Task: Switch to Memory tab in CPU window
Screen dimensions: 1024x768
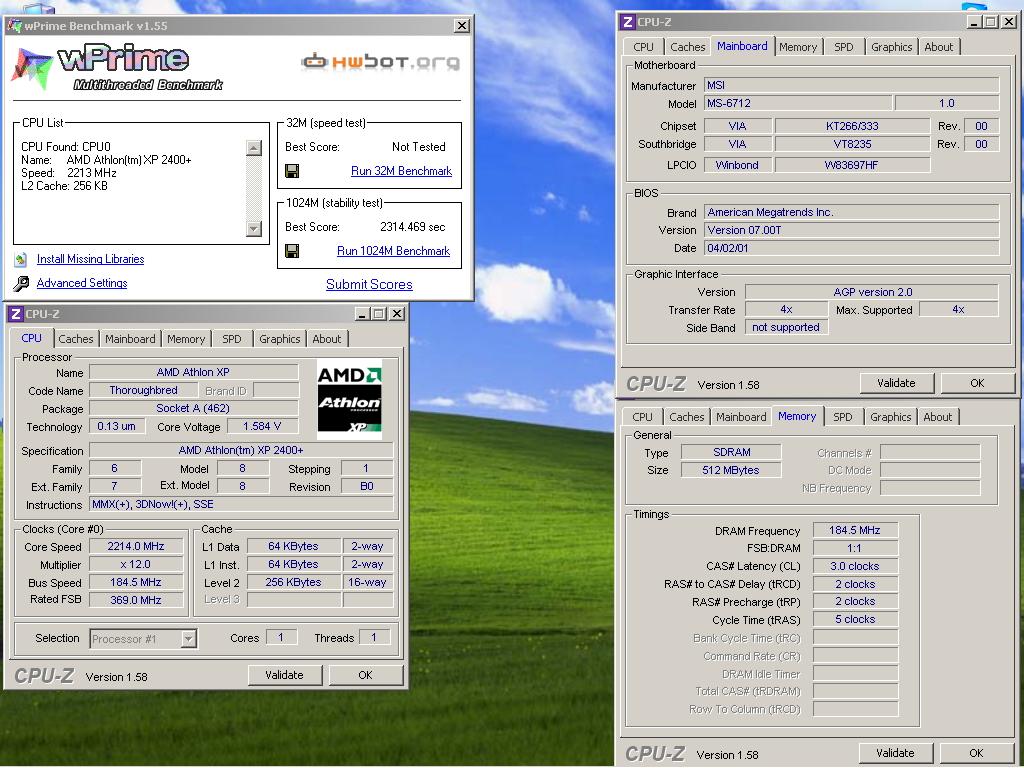Action: [185, 339]
